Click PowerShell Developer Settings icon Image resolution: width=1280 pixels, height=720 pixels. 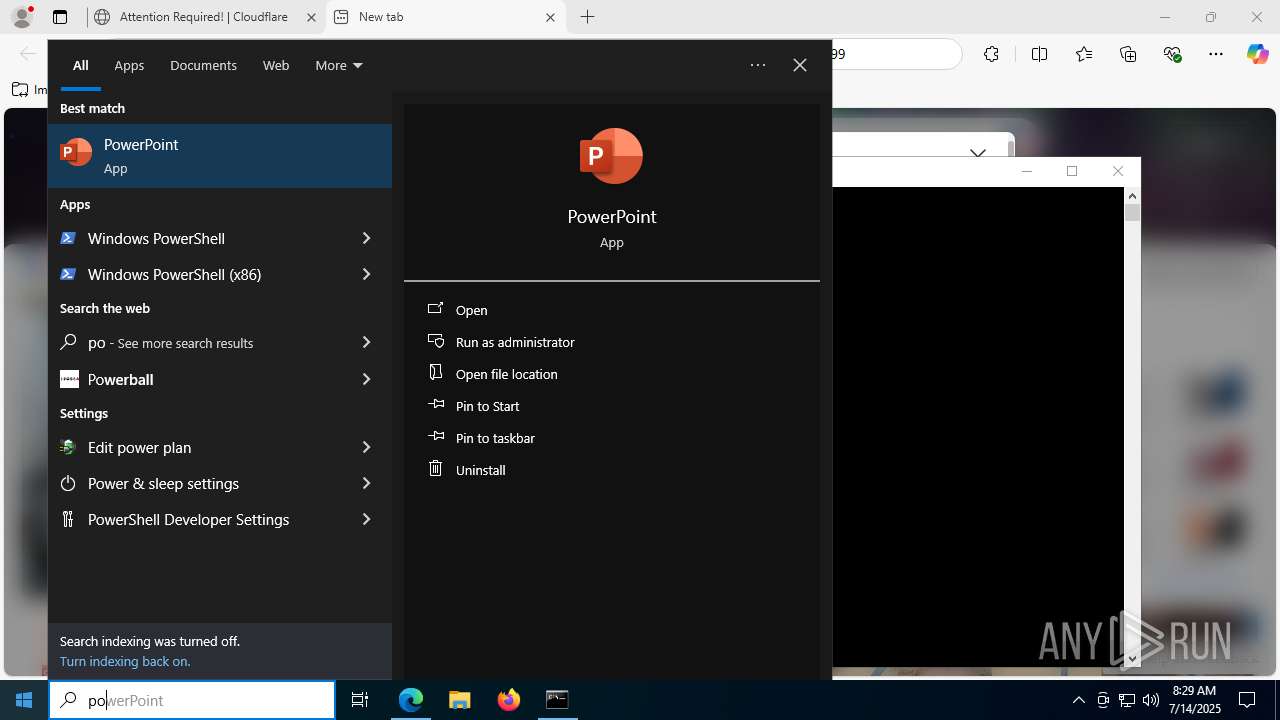(x=68, y=519)
